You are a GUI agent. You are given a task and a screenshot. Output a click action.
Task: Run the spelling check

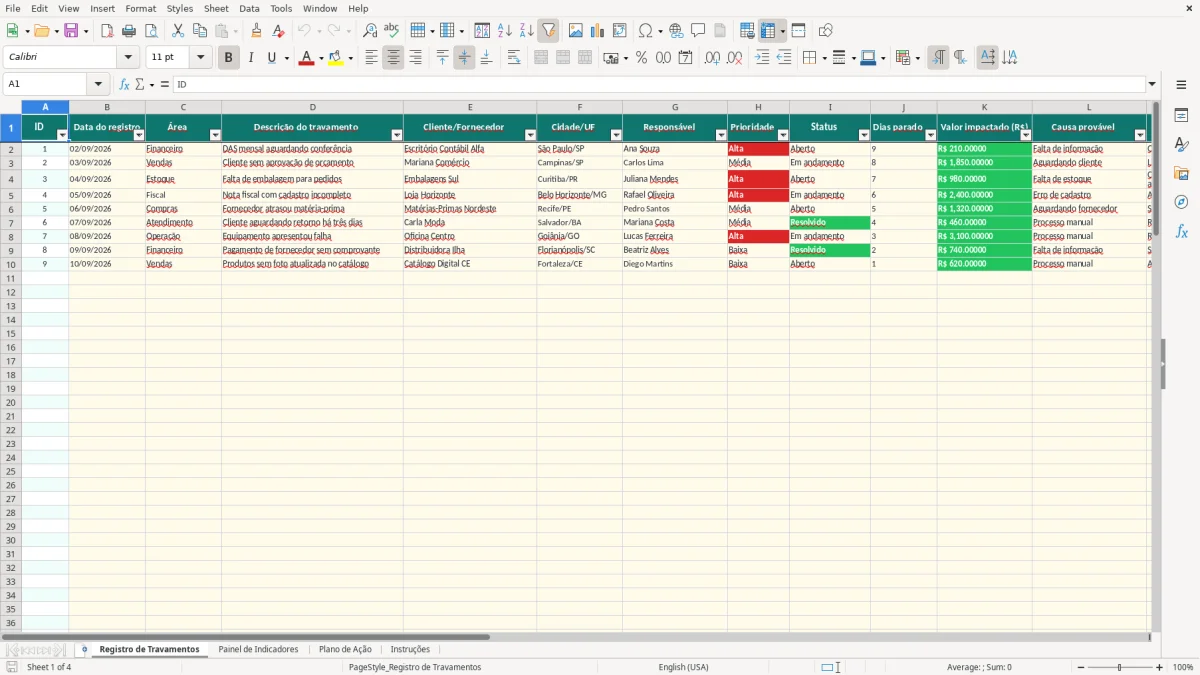point(392,31)
